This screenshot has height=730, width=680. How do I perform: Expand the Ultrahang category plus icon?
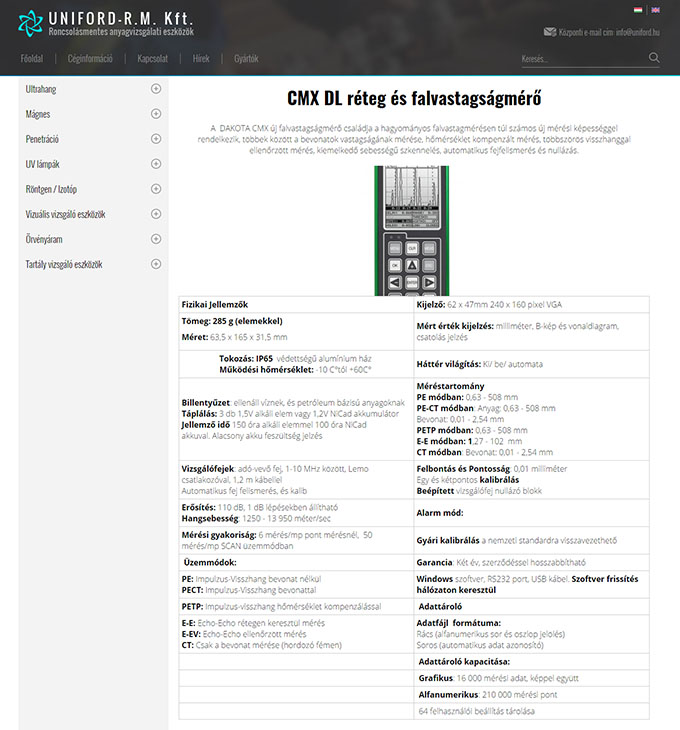click(x=156, y=89)
